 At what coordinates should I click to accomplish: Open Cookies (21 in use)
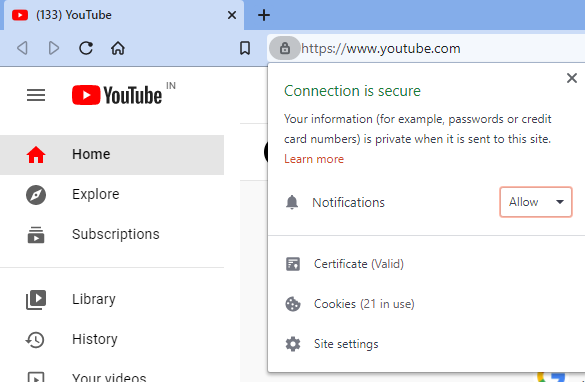(x=364, y=304)
